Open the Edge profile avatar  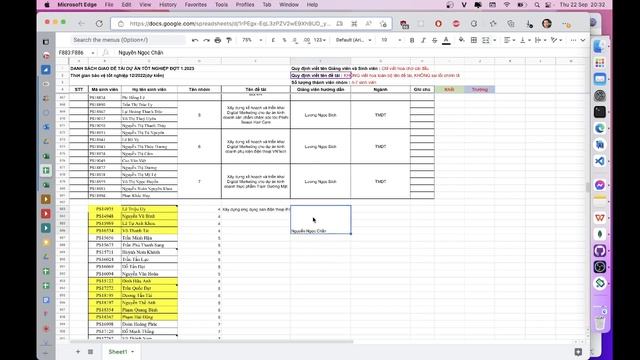[x=547, y=24]
